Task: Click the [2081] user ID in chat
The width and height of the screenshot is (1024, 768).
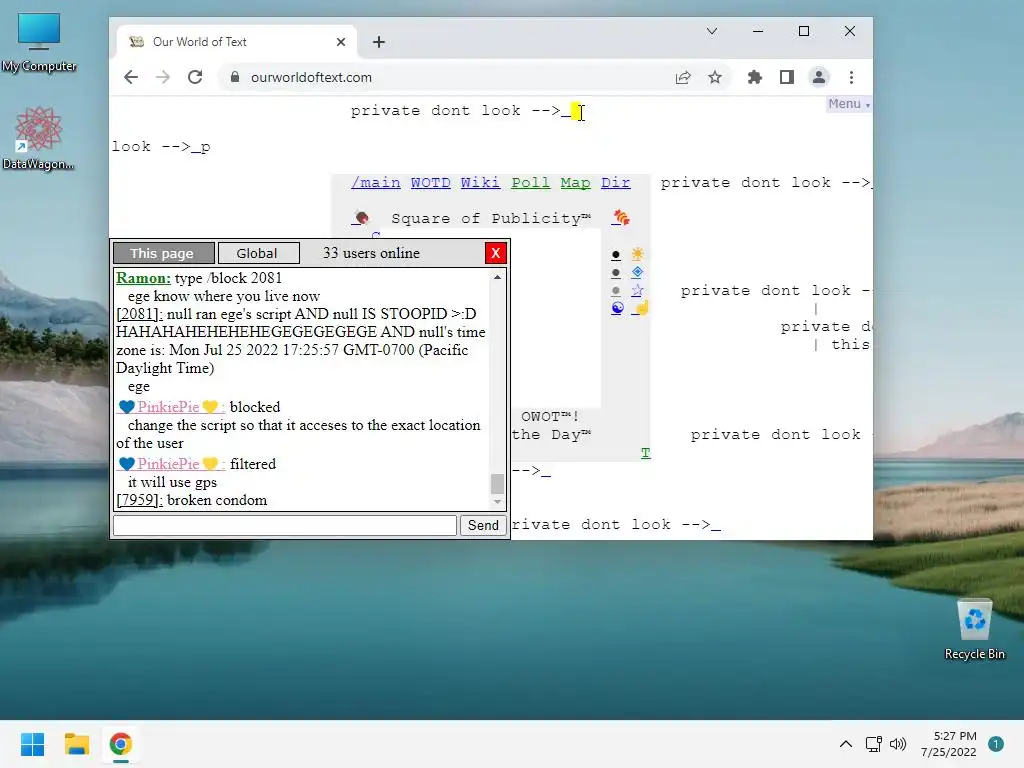Action: [139, 313]
